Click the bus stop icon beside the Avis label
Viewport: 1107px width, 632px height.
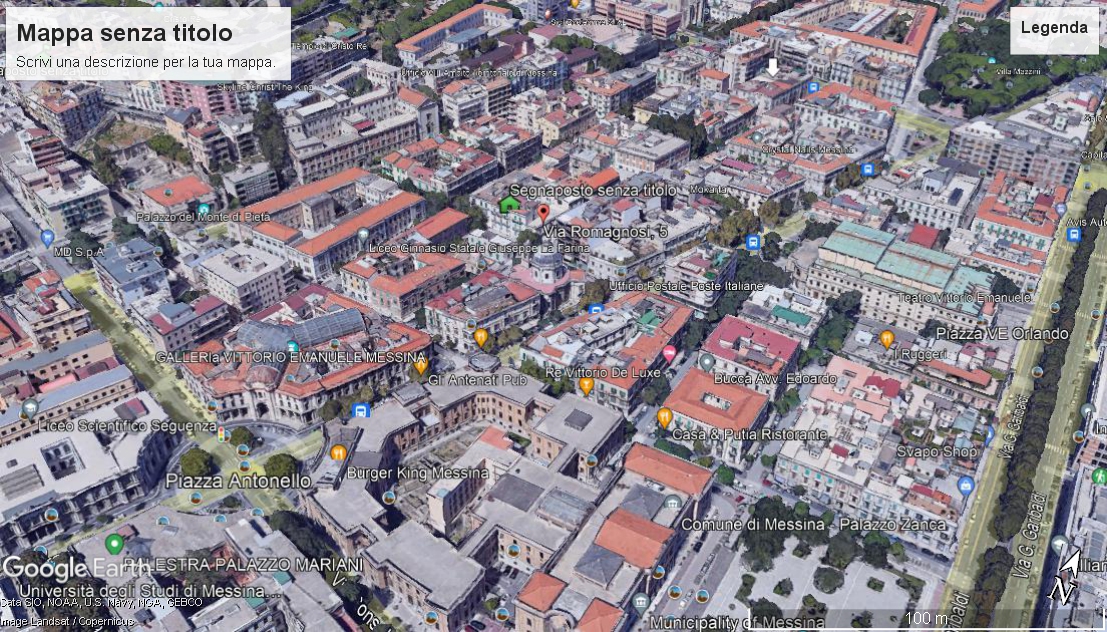click(x=1074, y=234)
